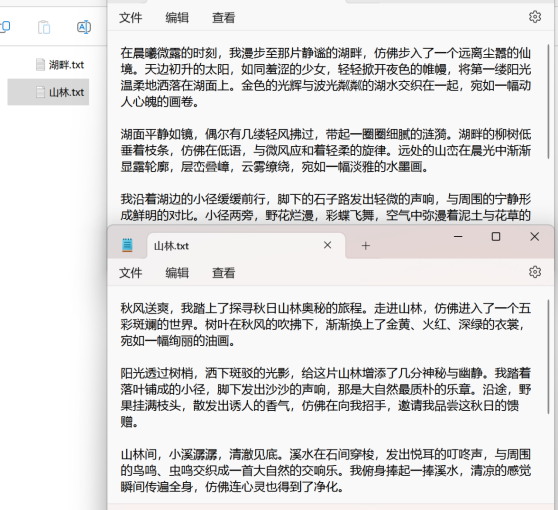
Task: Click the paste icon in Explorer toolbar
Action: pyautogui.click(x=44, y=27)
